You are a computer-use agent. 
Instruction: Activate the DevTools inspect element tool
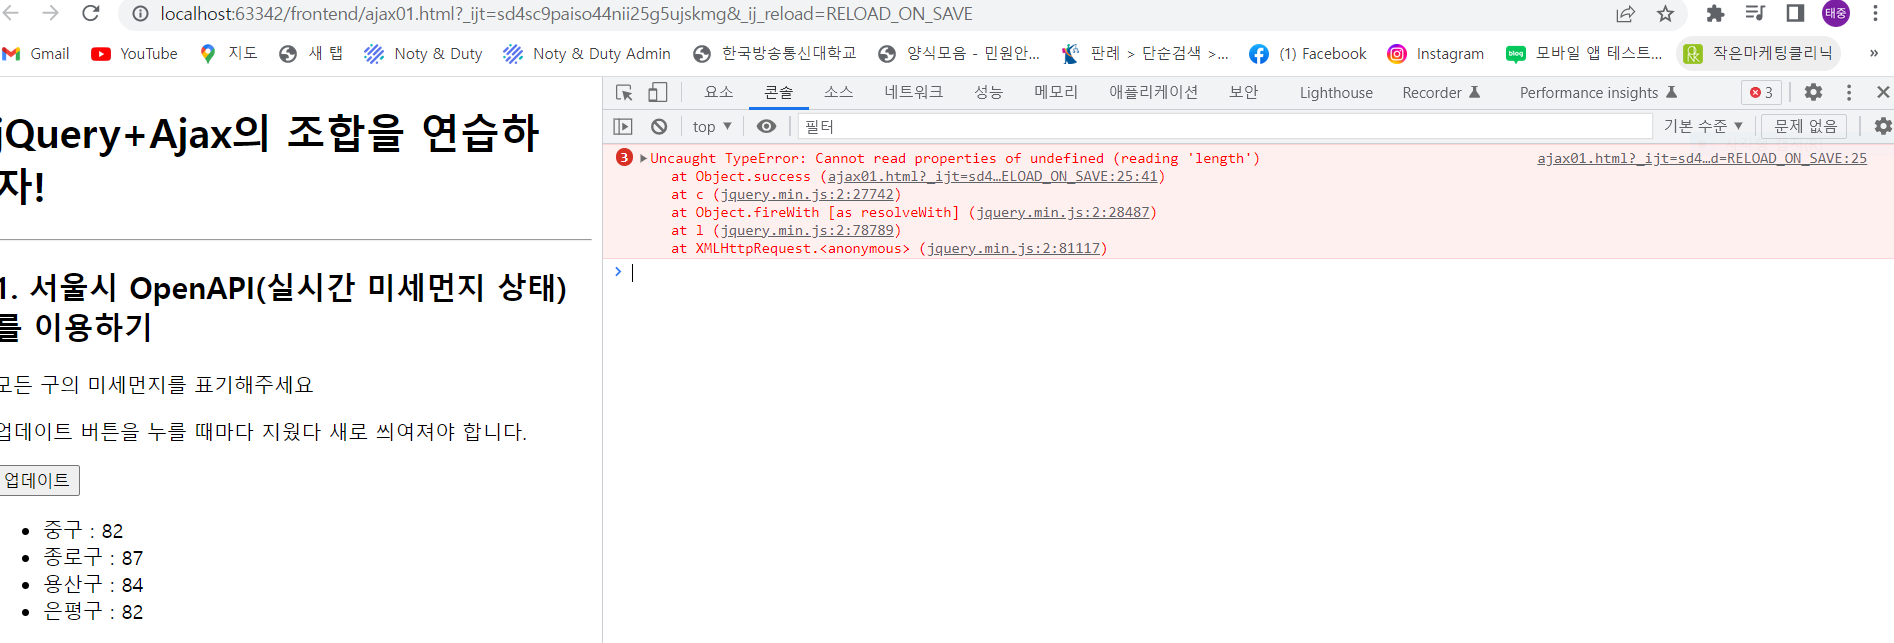point(624,93)
